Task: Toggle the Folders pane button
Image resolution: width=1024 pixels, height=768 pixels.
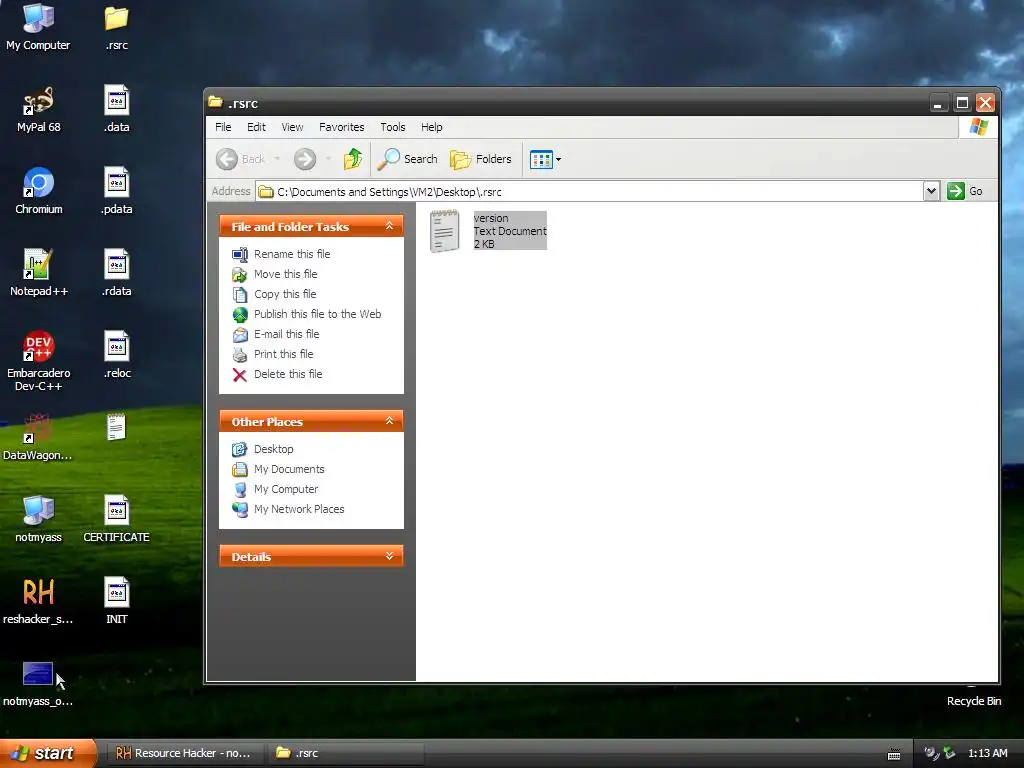Action: (481, 159)
